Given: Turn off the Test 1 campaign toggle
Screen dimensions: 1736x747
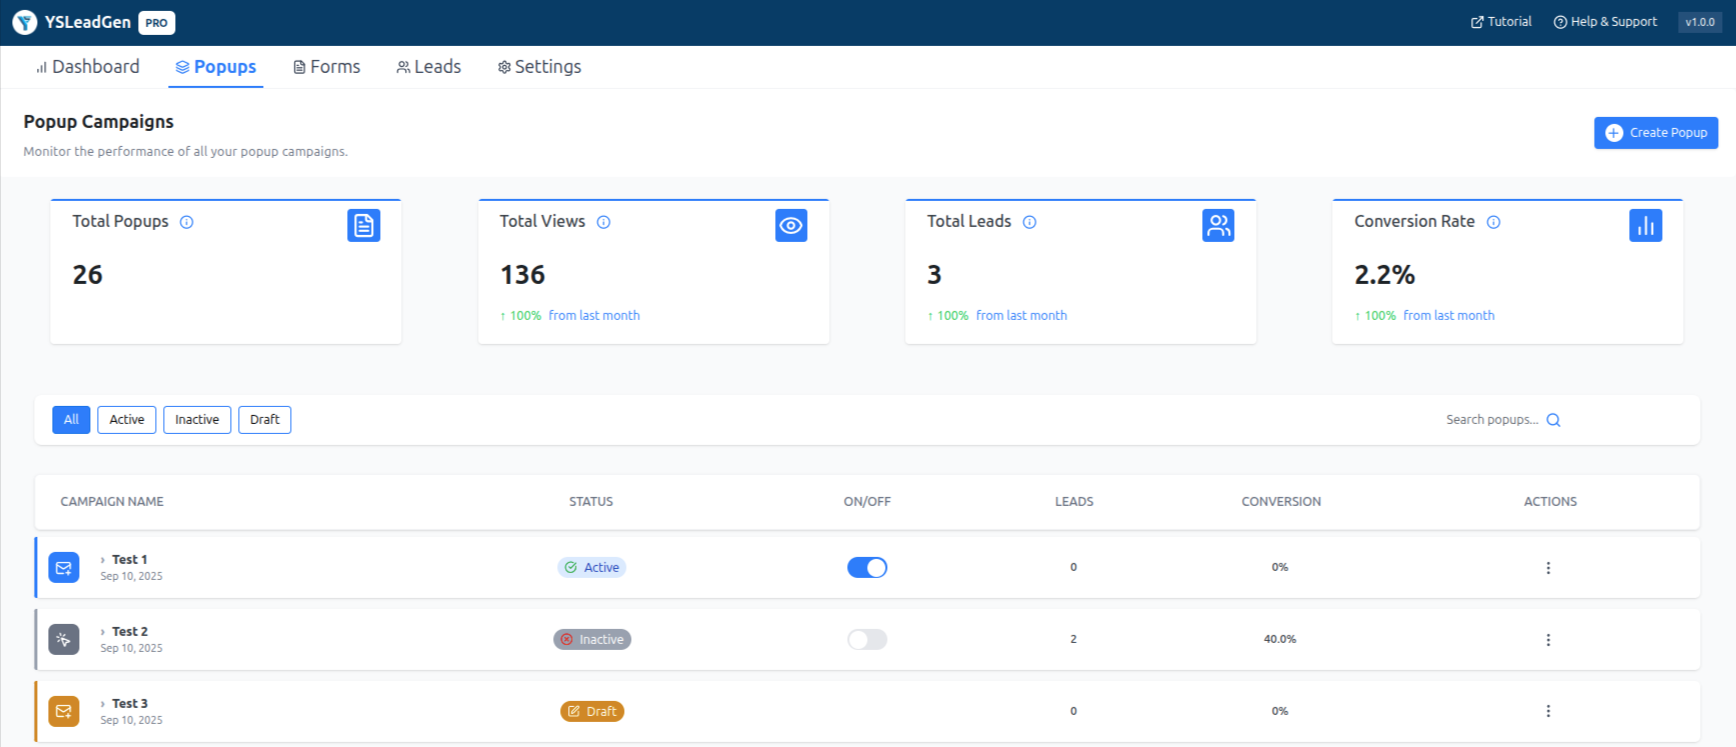Looking at the screenshot, I should click(x=867, y=568).
